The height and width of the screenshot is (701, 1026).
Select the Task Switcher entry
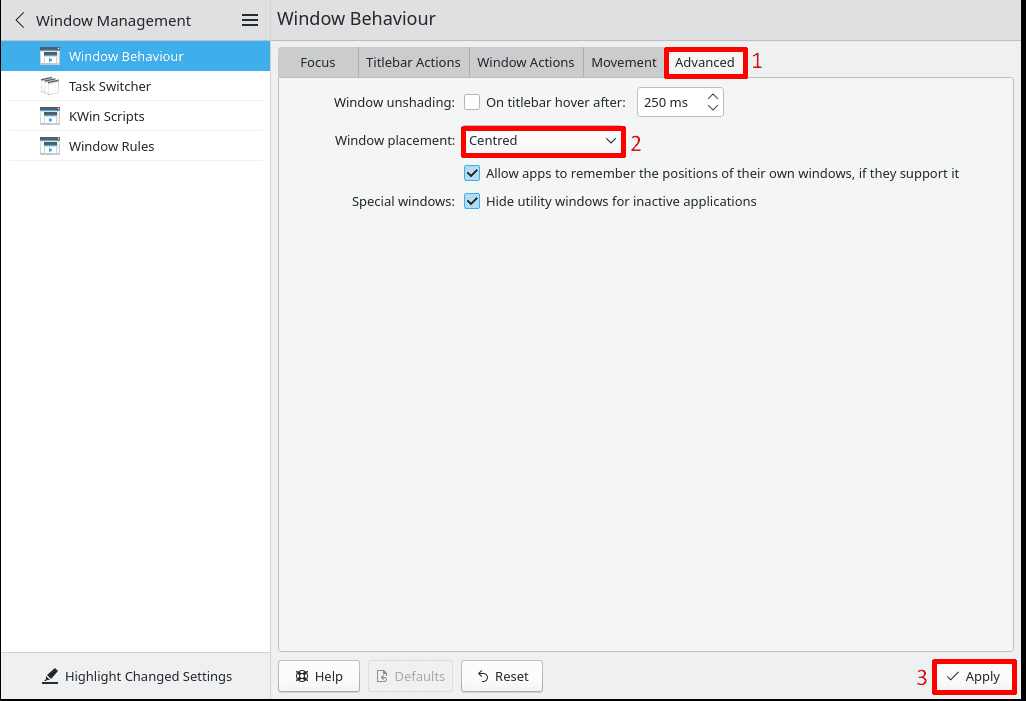coord(135,86)
